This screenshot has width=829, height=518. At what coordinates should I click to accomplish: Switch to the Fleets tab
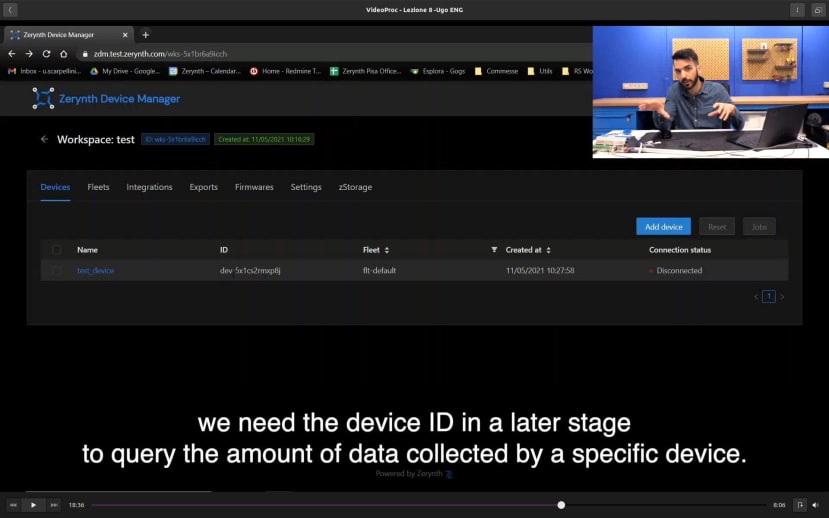coord(98,187)
